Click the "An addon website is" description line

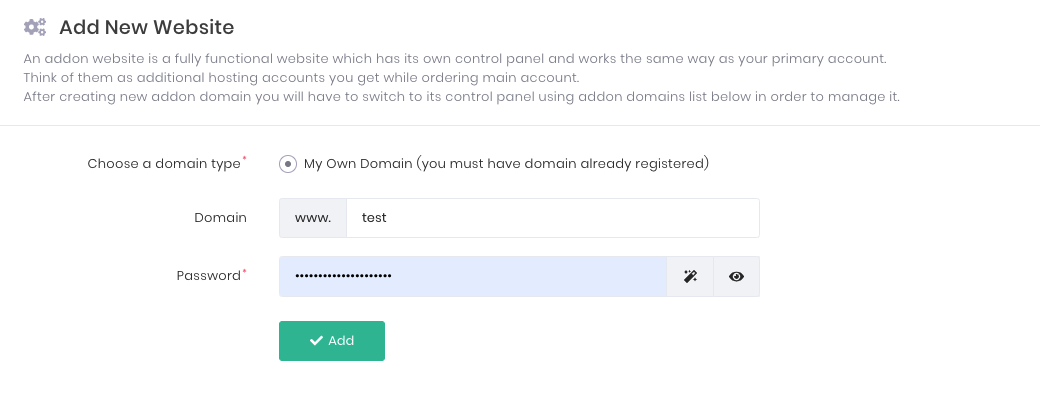click(x=455, y=59)
